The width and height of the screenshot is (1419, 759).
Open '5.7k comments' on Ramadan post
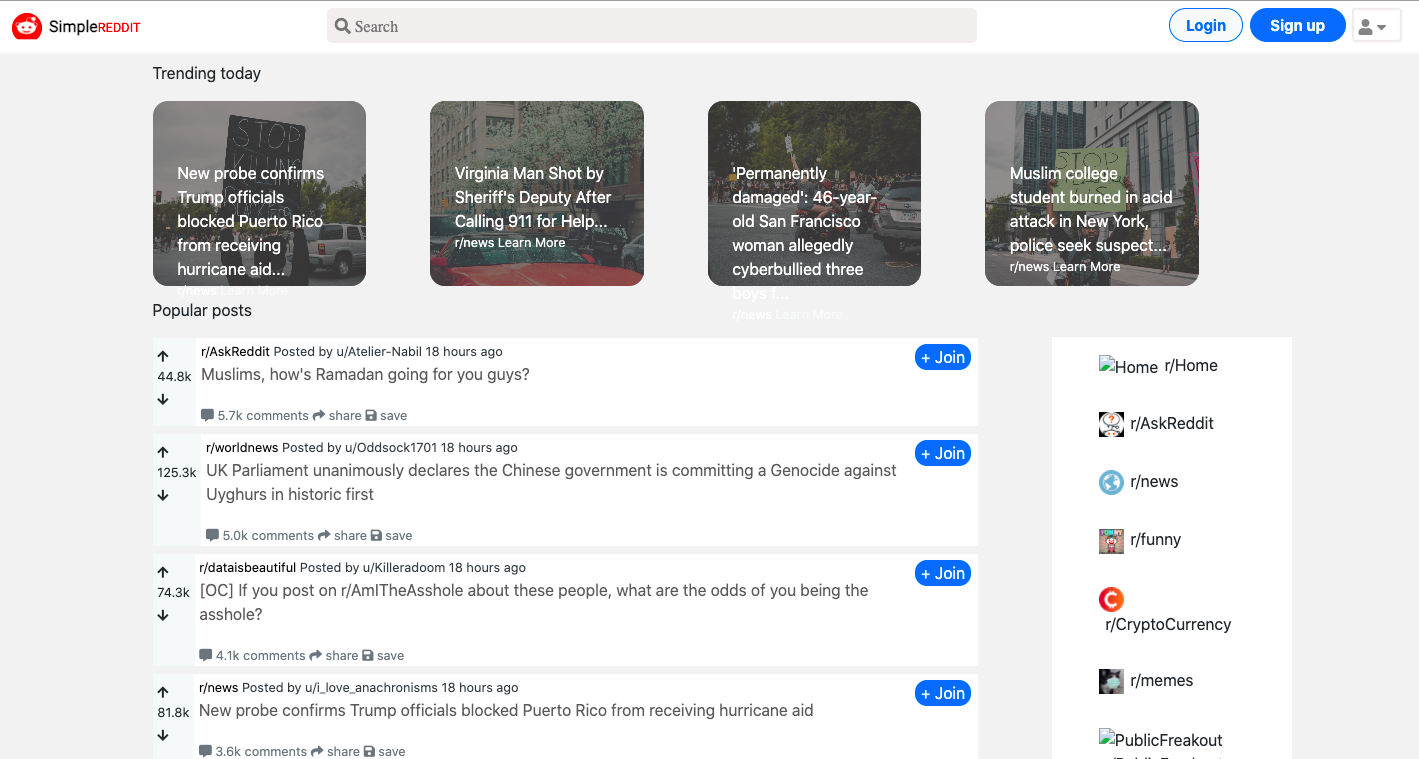263,416
